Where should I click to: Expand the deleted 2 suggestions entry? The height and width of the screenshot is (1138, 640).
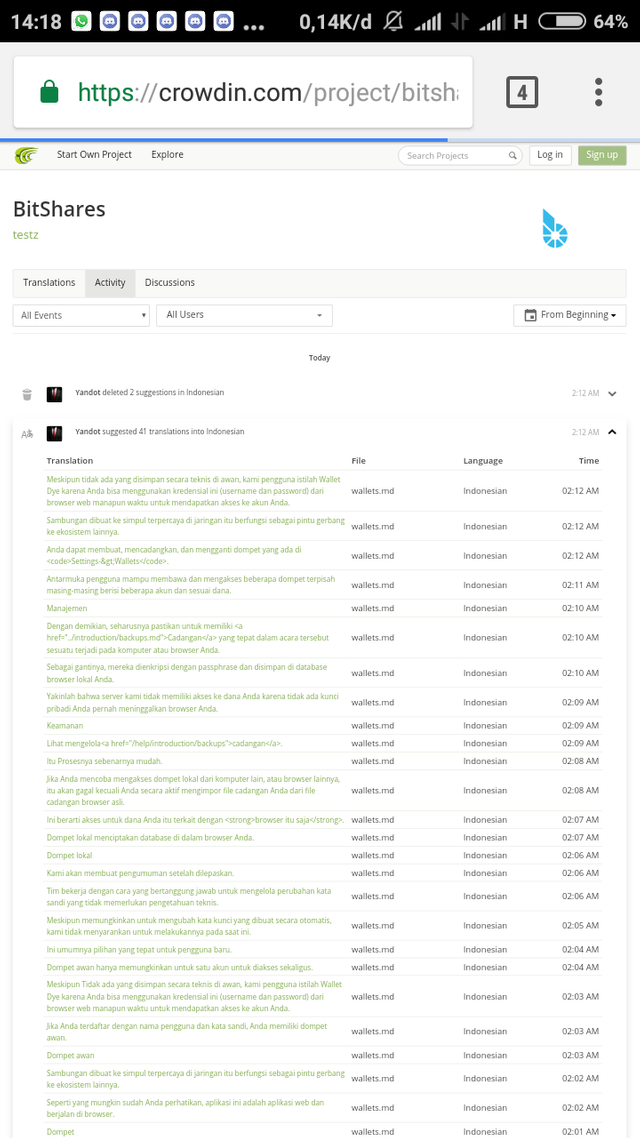point(612,393)
